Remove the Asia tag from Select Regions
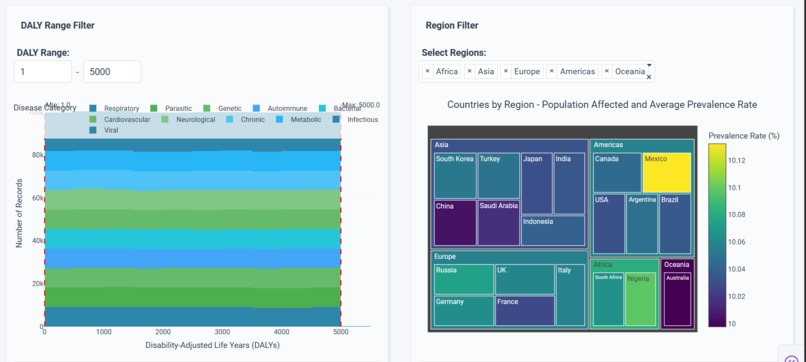This screenshot has height=362, width=806. pyautogui.click(x=470, y=71)
